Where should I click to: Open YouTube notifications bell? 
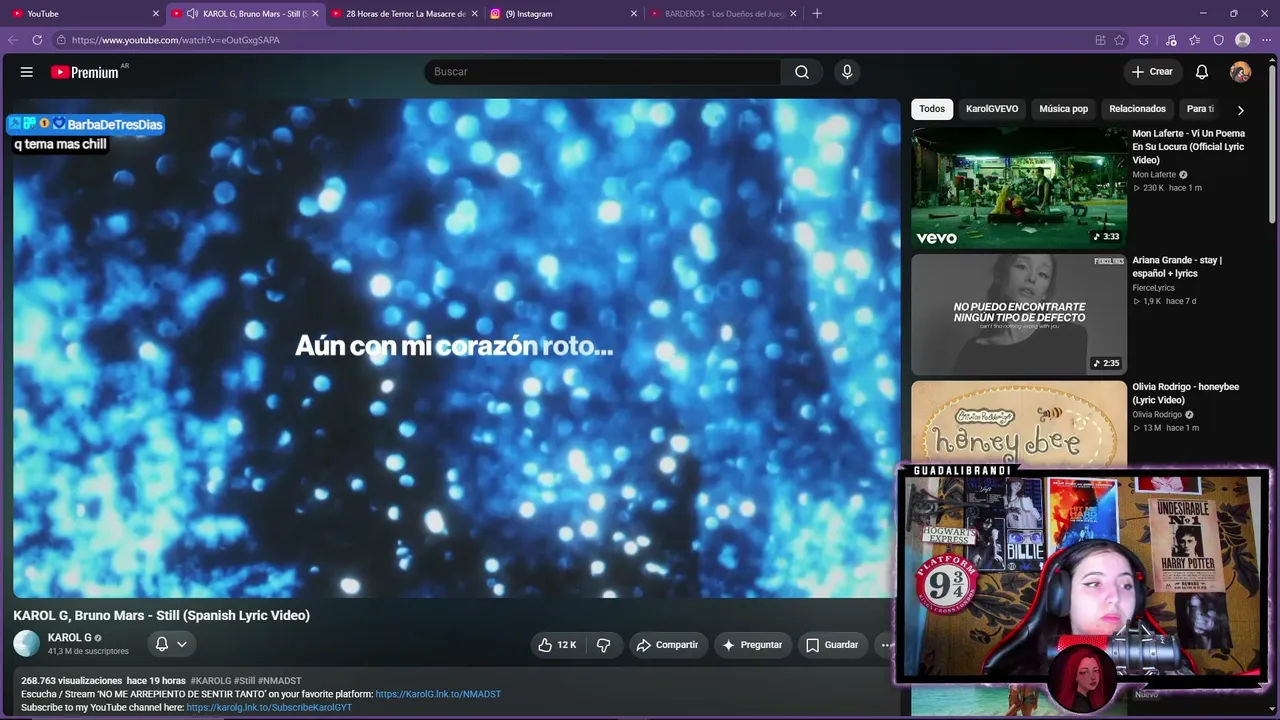pos(1202,72)
